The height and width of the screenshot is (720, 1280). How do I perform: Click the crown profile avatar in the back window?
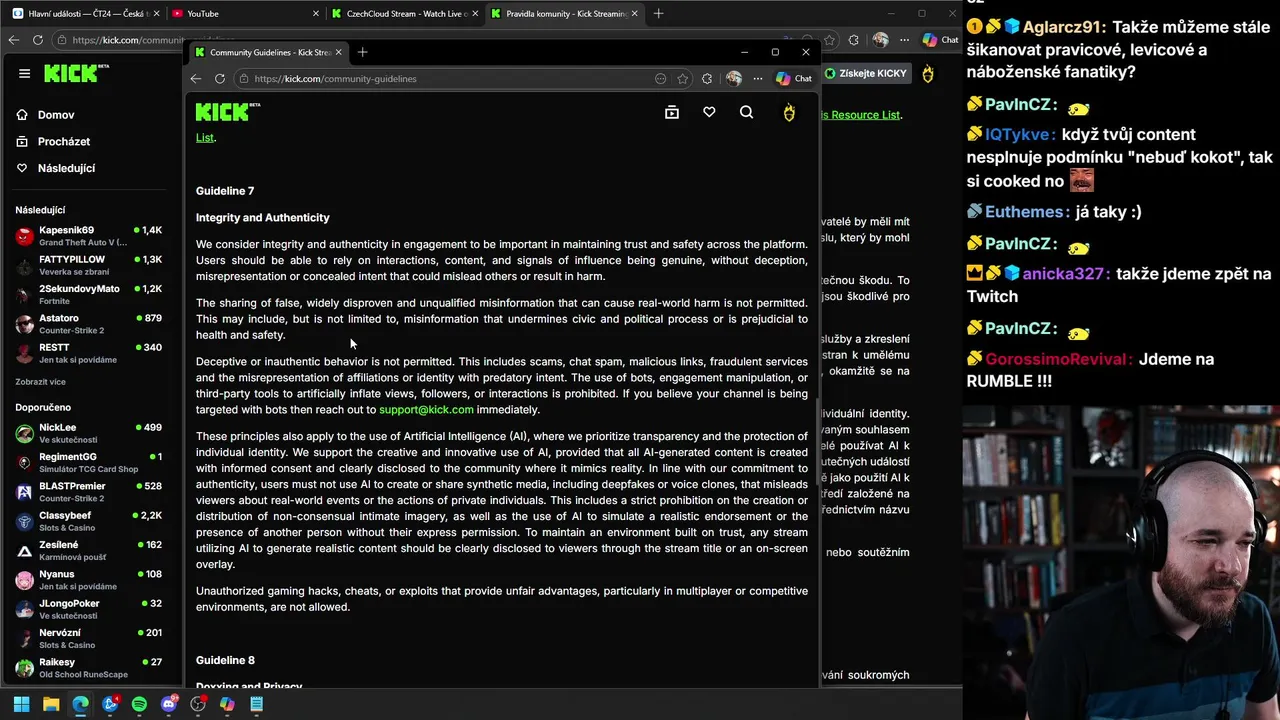pyautogui.click(x=928, y=74)
